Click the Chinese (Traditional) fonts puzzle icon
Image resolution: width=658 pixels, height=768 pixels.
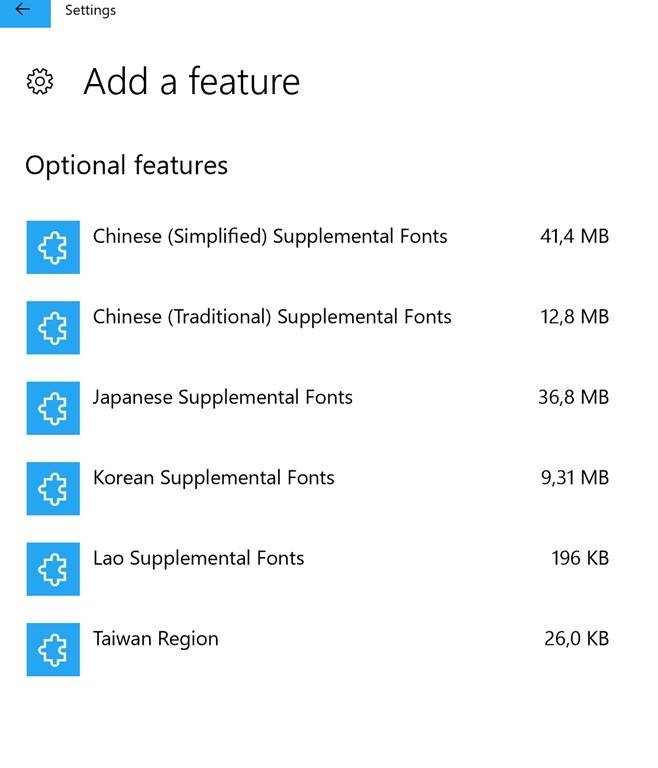(x=53, y=328)
